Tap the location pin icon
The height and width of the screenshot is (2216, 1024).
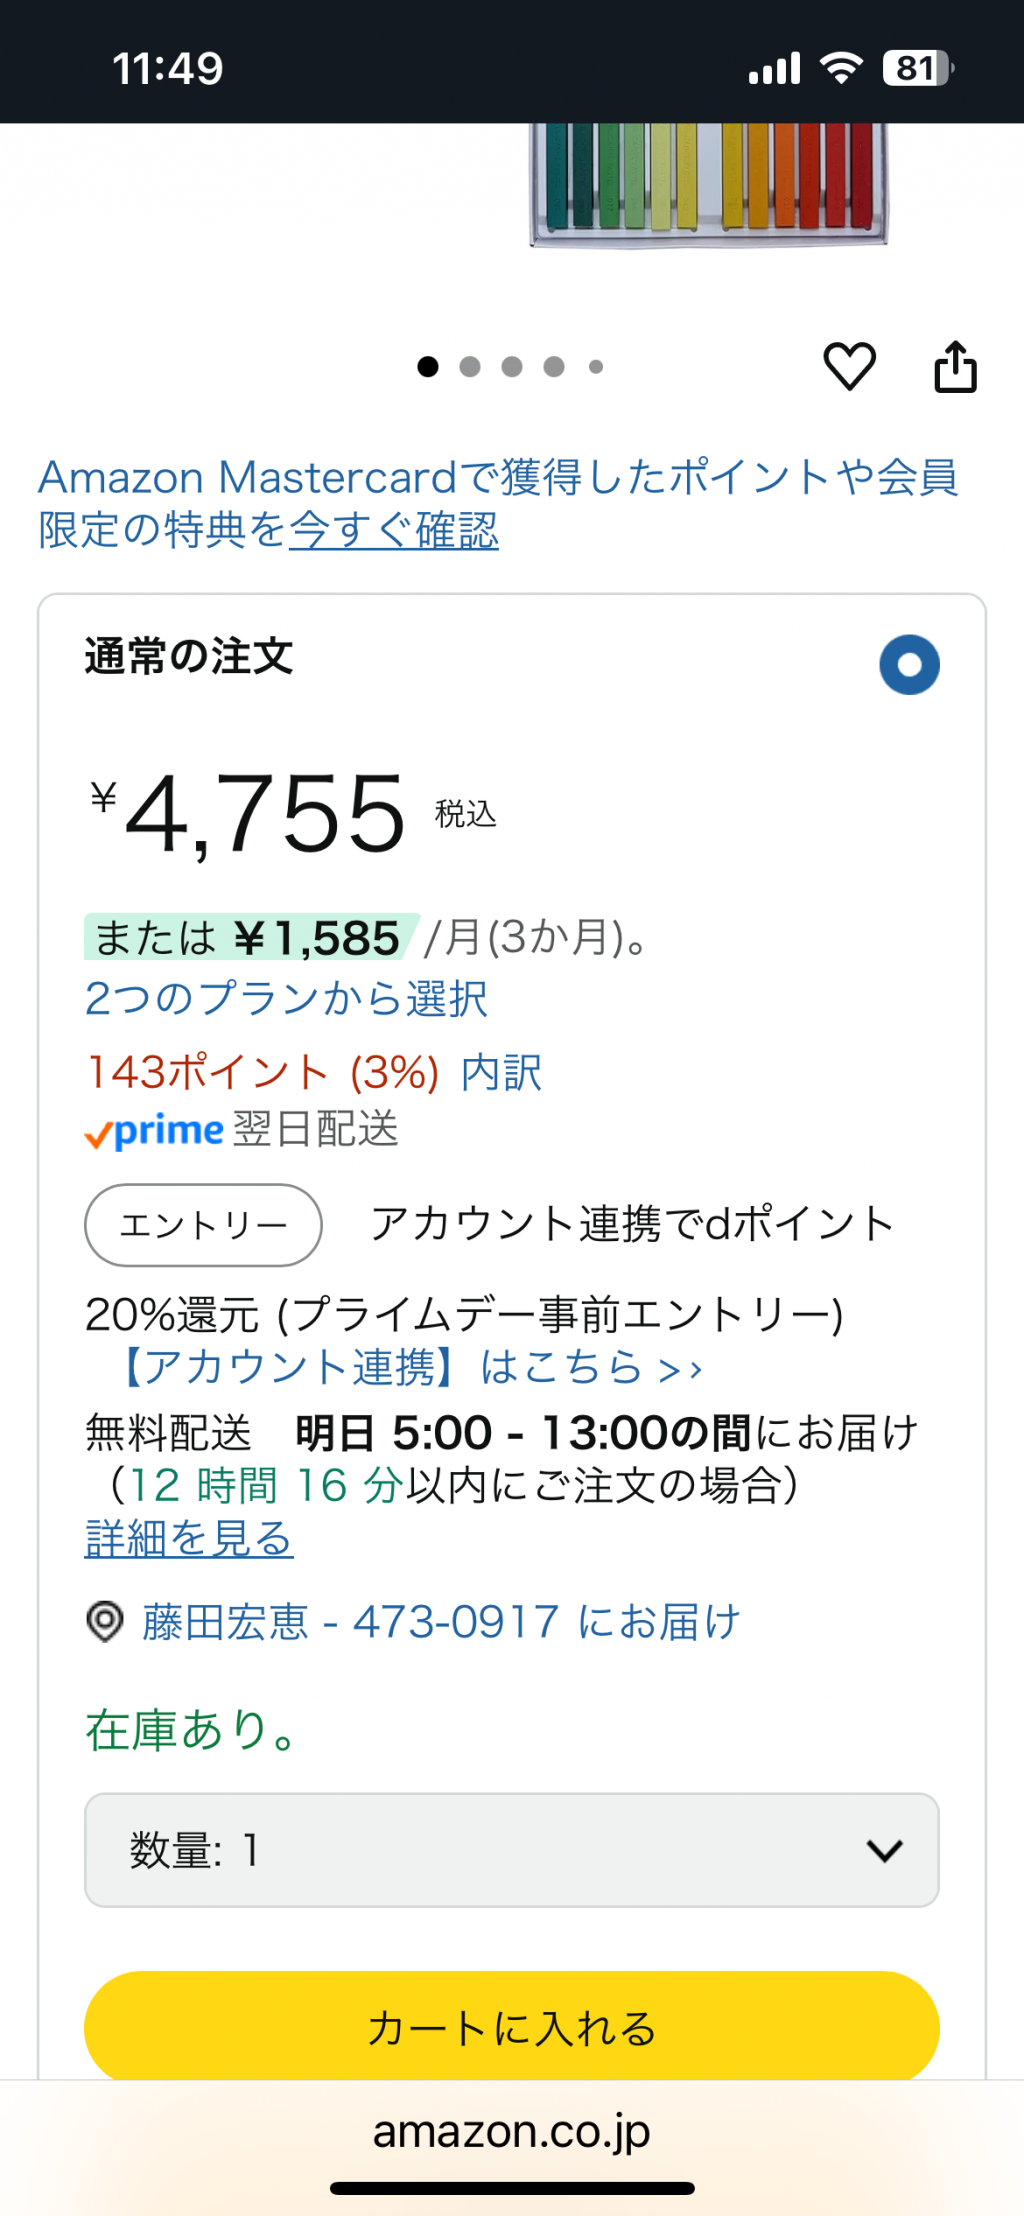pyautogui.click(x=105, y=1621)
